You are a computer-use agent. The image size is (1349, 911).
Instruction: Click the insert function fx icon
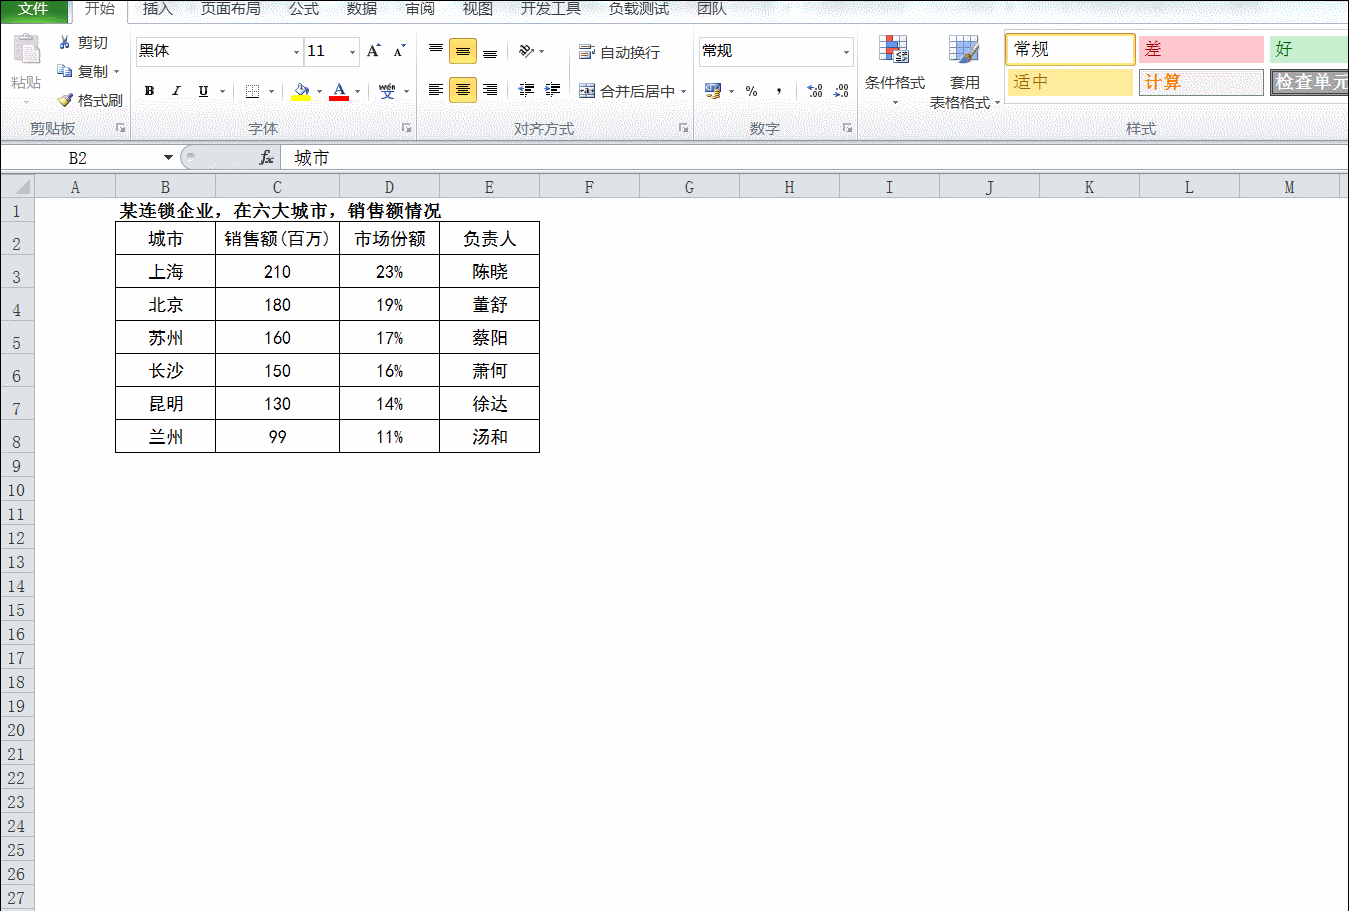[x=267, y=158]
